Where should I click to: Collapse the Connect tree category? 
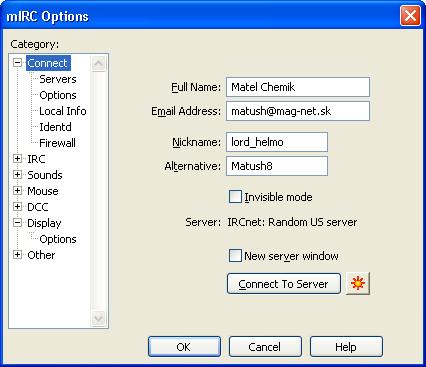pos(17,63)
